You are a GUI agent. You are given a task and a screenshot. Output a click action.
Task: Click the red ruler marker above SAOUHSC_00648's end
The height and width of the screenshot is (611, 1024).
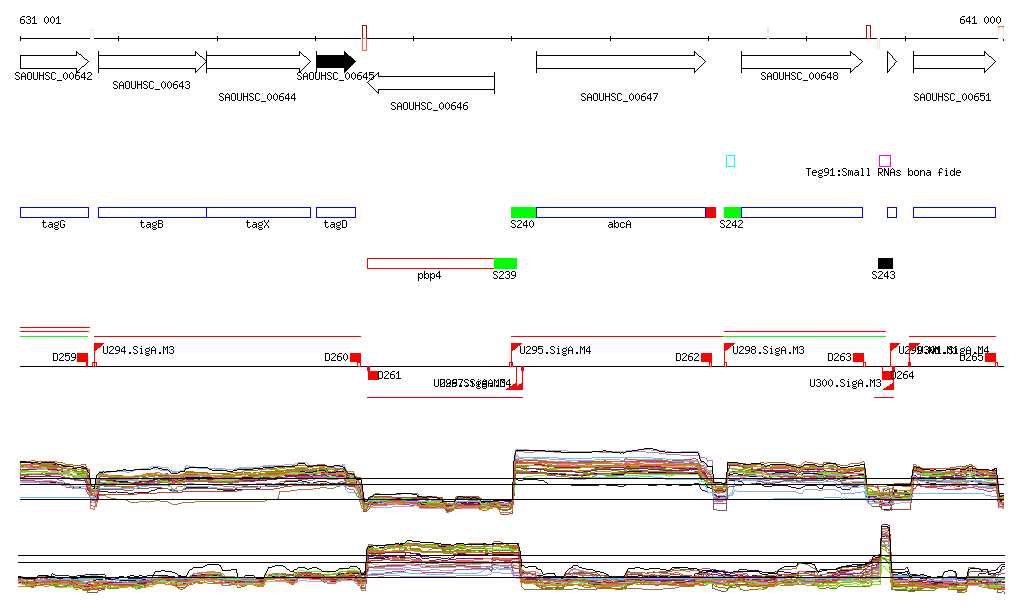tap(868, 32)
